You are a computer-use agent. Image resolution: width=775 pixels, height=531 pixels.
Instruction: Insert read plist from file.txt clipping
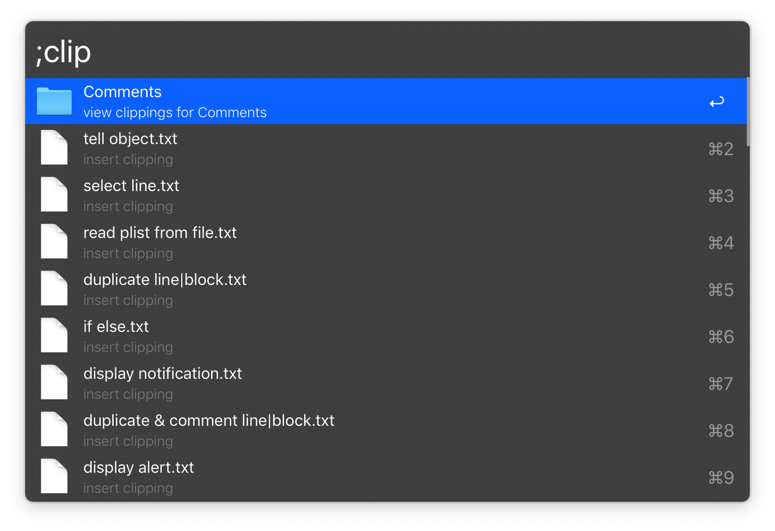(x=160, y=242)
